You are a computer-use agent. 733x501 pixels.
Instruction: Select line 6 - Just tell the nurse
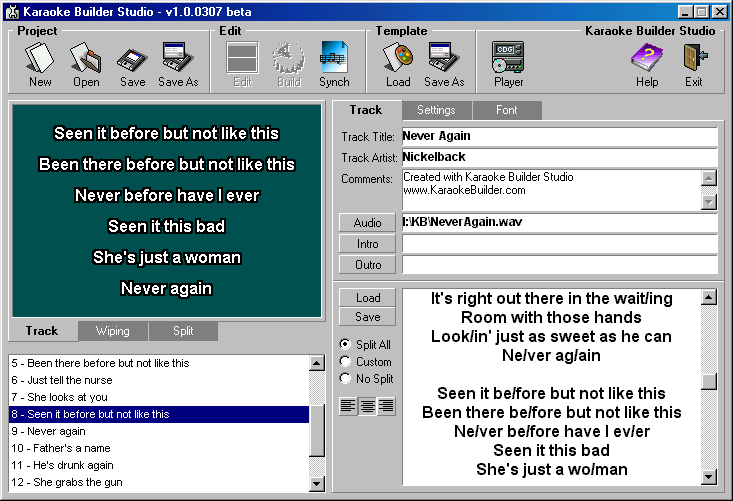click(159, 380)
